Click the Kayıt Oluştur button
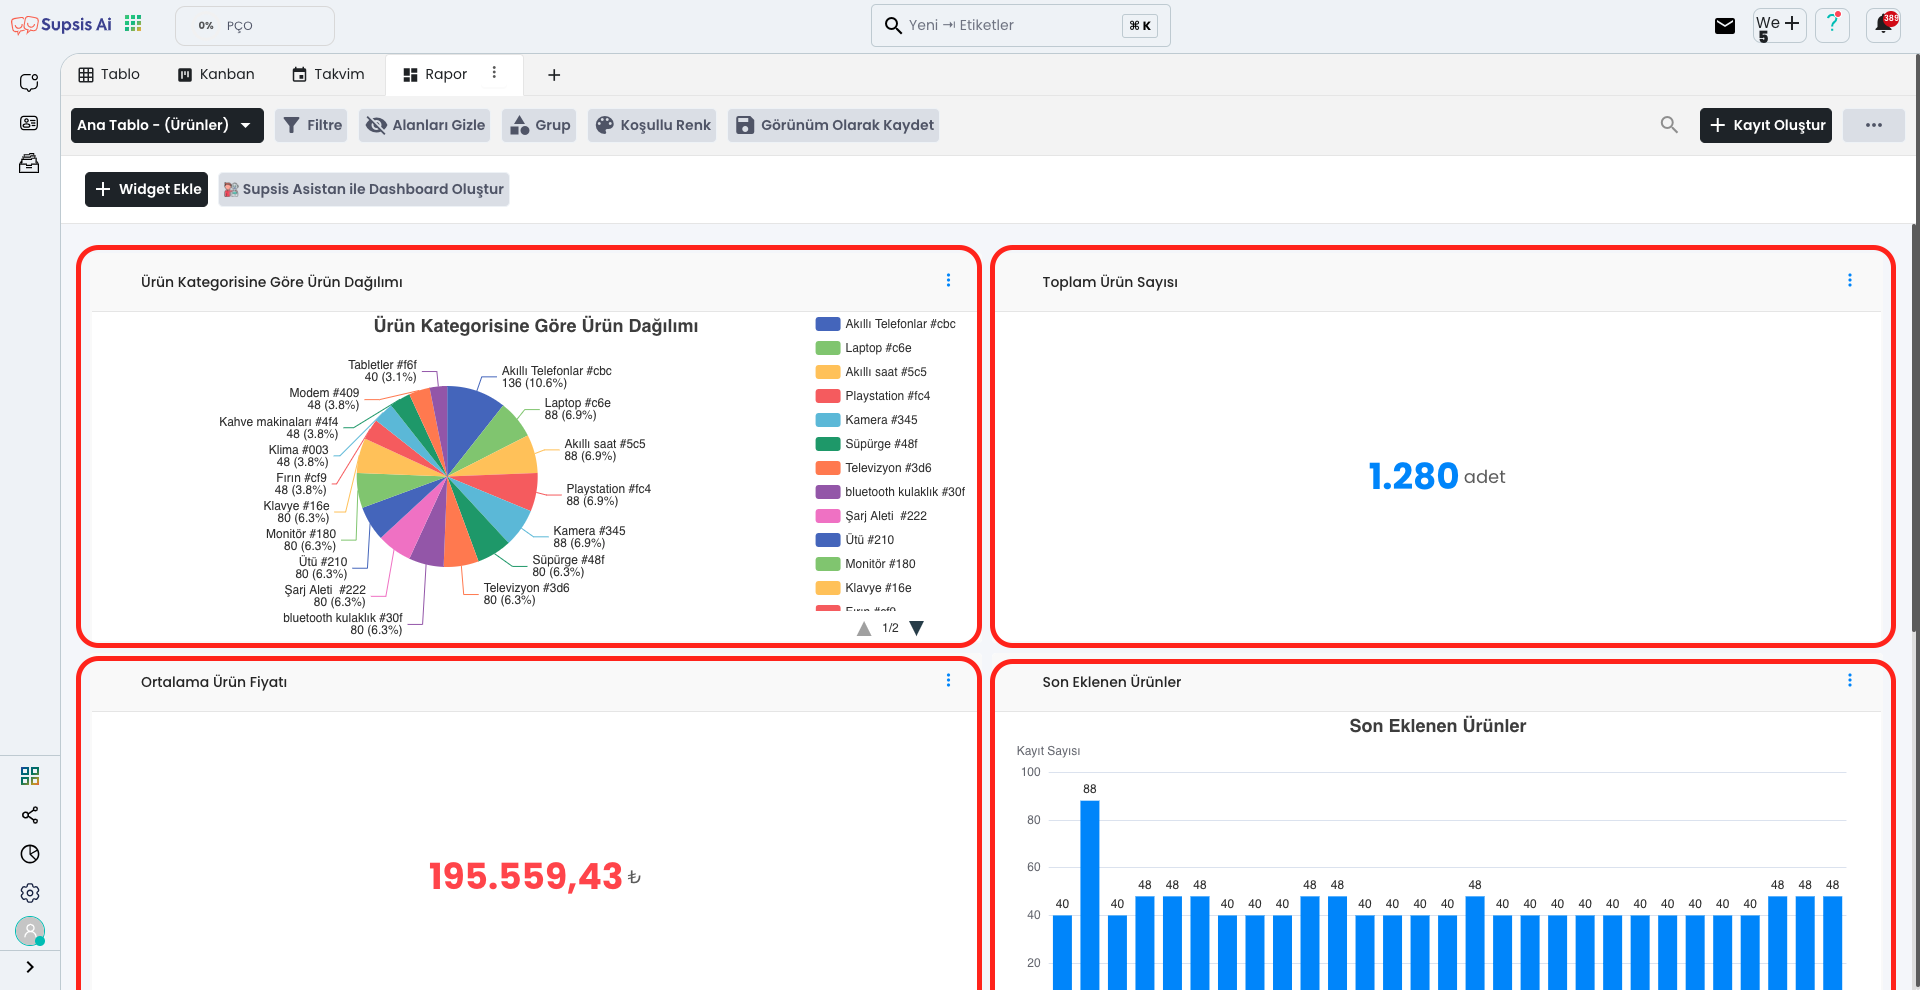 pos(1766,125)
